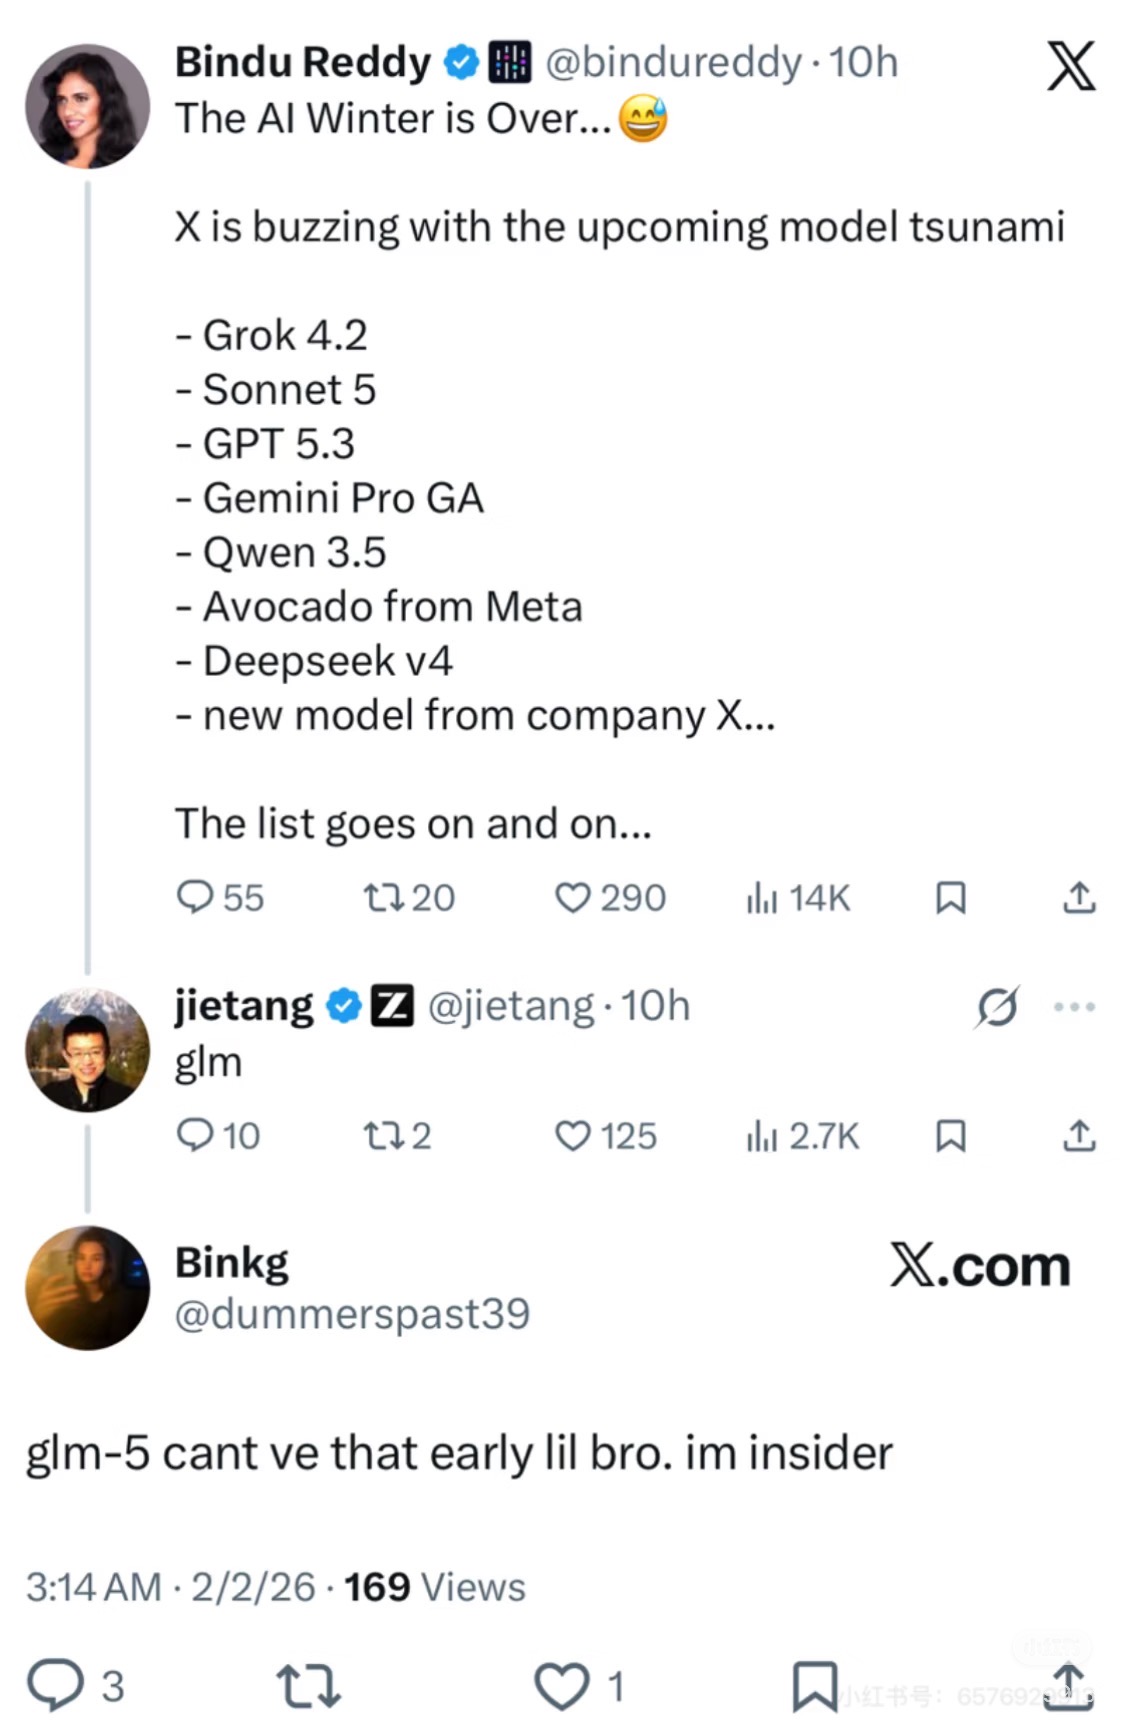Open @jietang profile handle link
This screenshot has height=1736, width=1128.
pos(510,1006)
